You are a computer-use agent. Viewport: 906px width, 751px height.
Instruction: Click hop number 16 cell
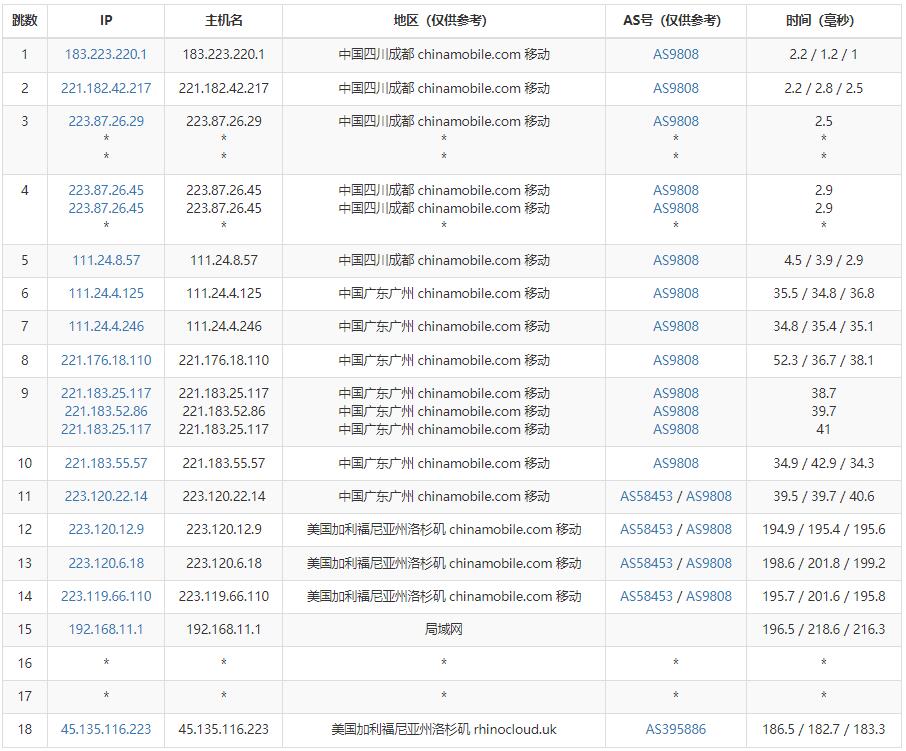(25, 663)
